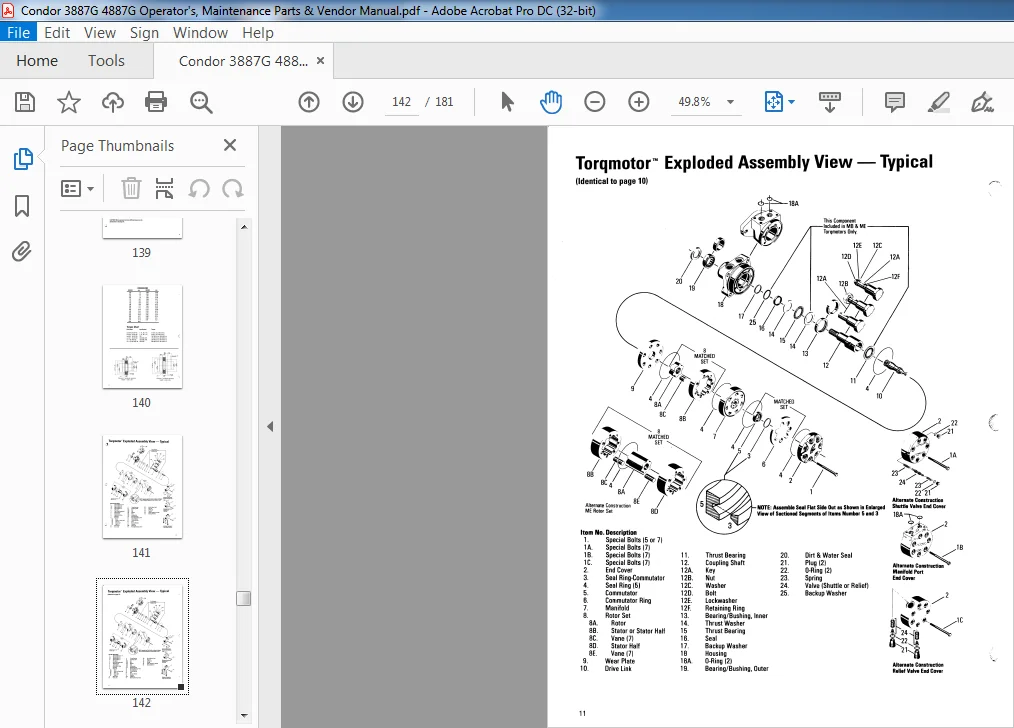This screenshot has width=1014, height=728.
Task: Go to the previous page with the up arrow
Action: point(309,102)
